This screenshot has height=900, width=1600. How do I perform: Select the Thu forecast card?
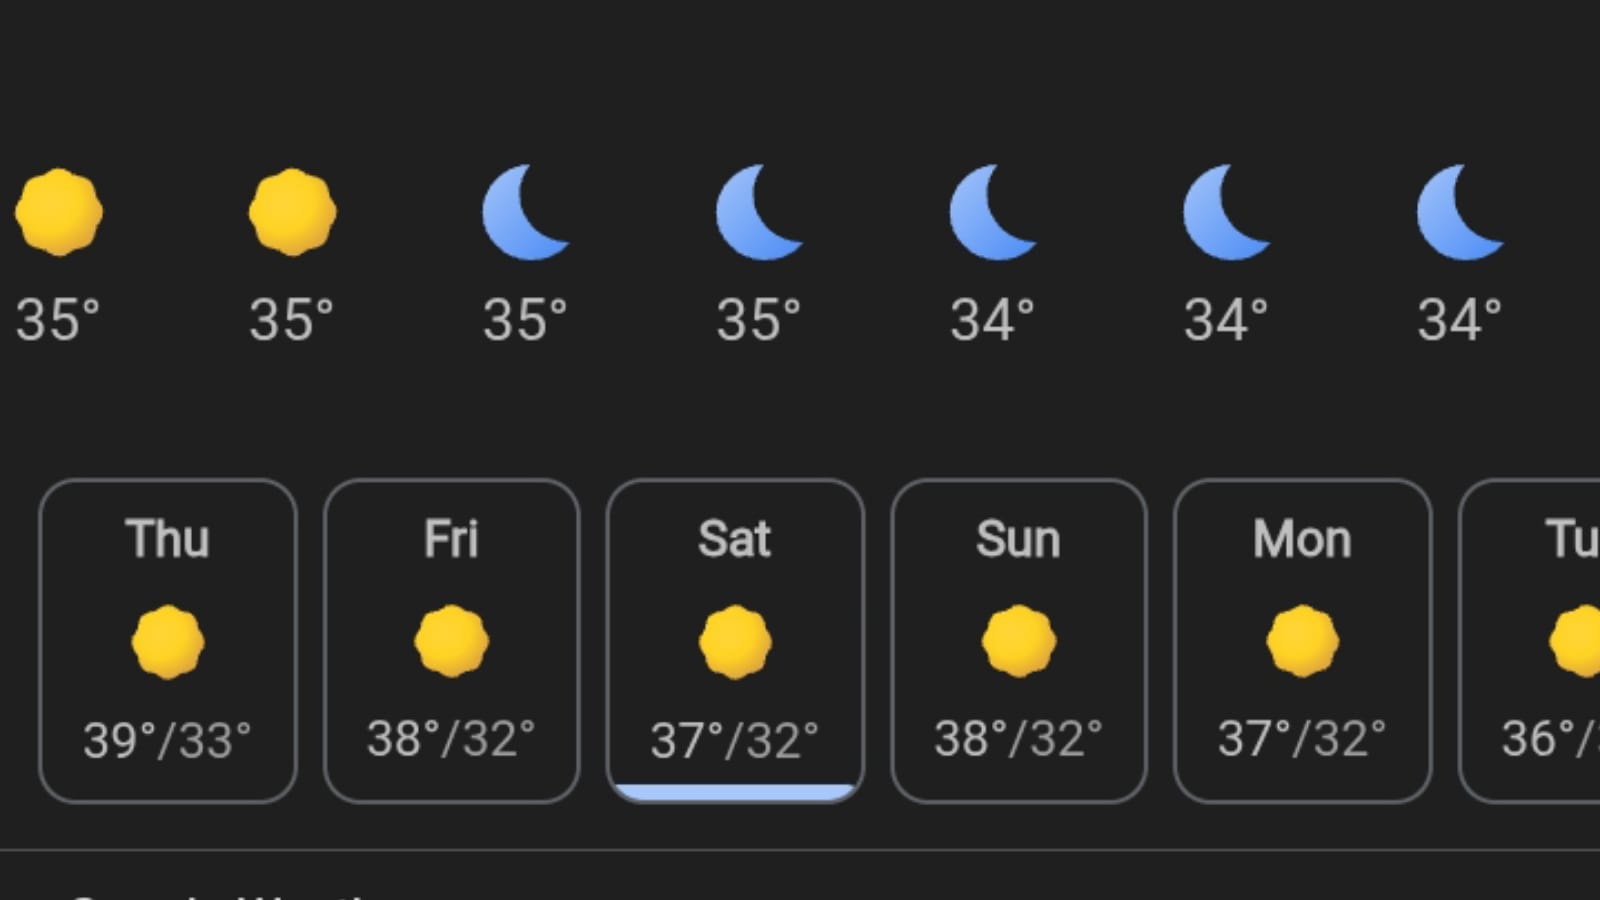point(168,641)
